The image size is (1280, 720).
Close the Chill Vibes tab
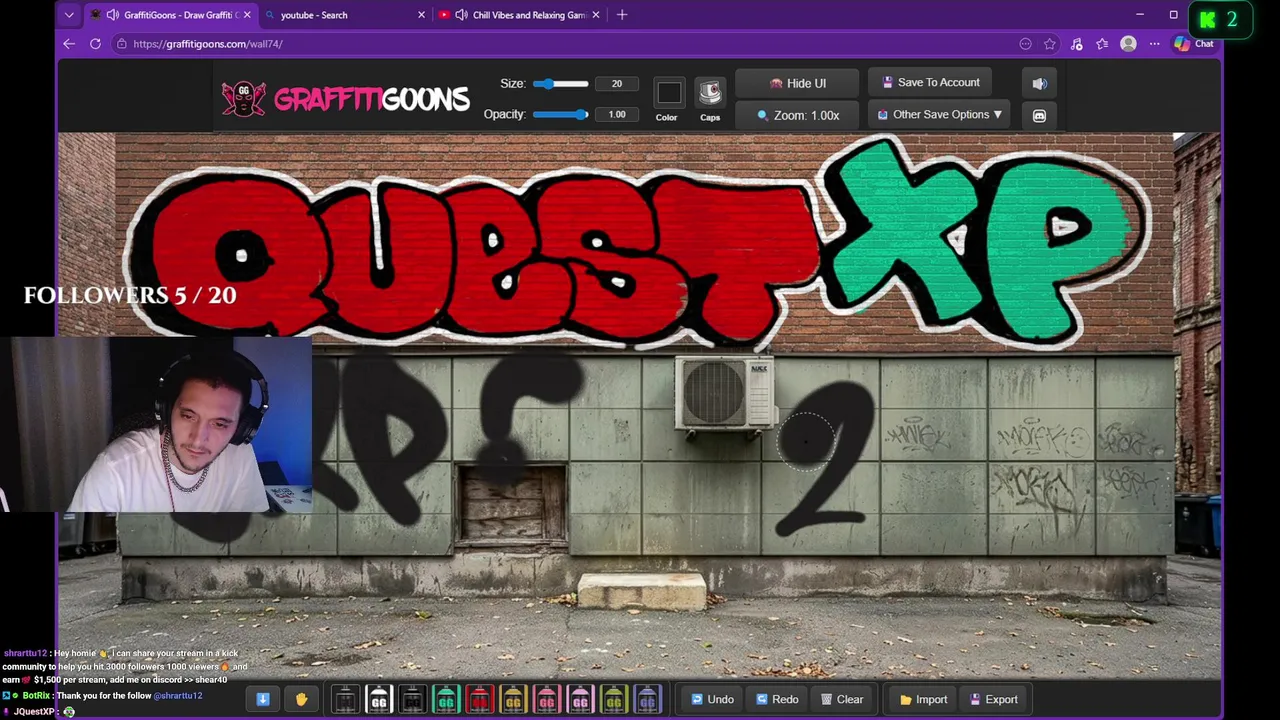(x=596, y=15)
